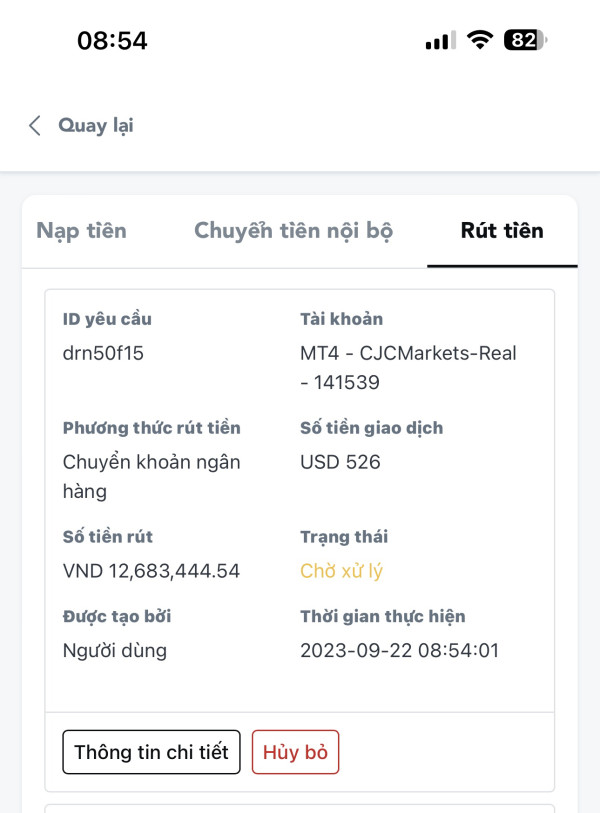Click the withdrawal amount VND 12,683,444.54
The image size is (600, 813).
[x=151, y=571]
